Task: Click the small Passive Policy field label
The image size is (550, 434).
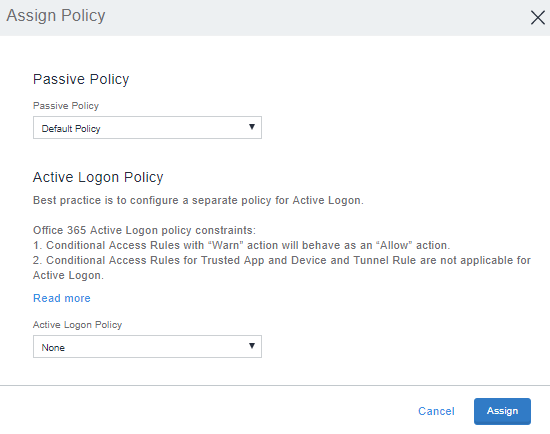Action: click(x=66, y=106)
